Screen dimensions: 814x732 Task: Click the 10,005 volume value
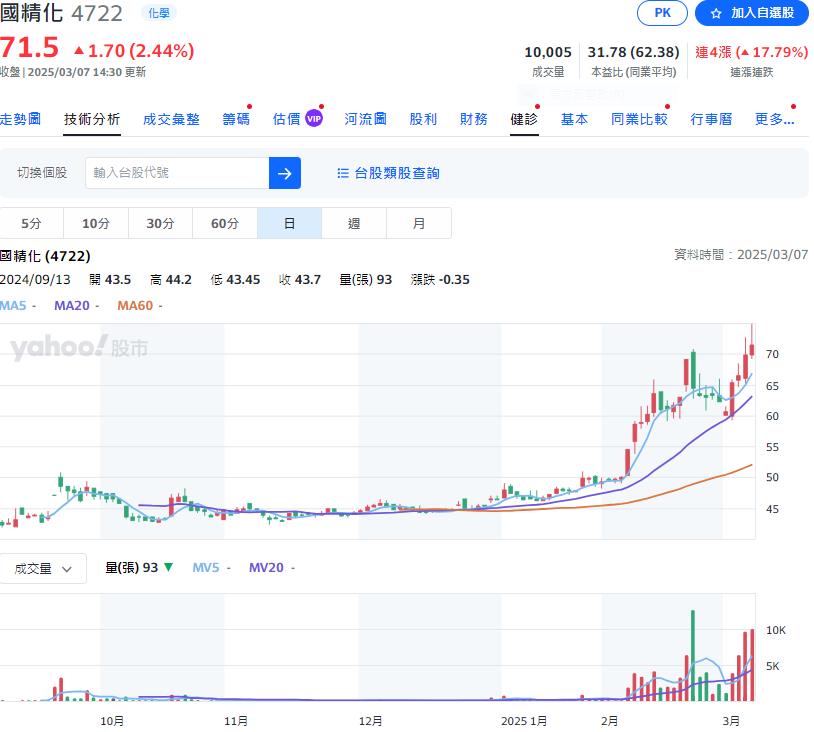click(548, 52)
